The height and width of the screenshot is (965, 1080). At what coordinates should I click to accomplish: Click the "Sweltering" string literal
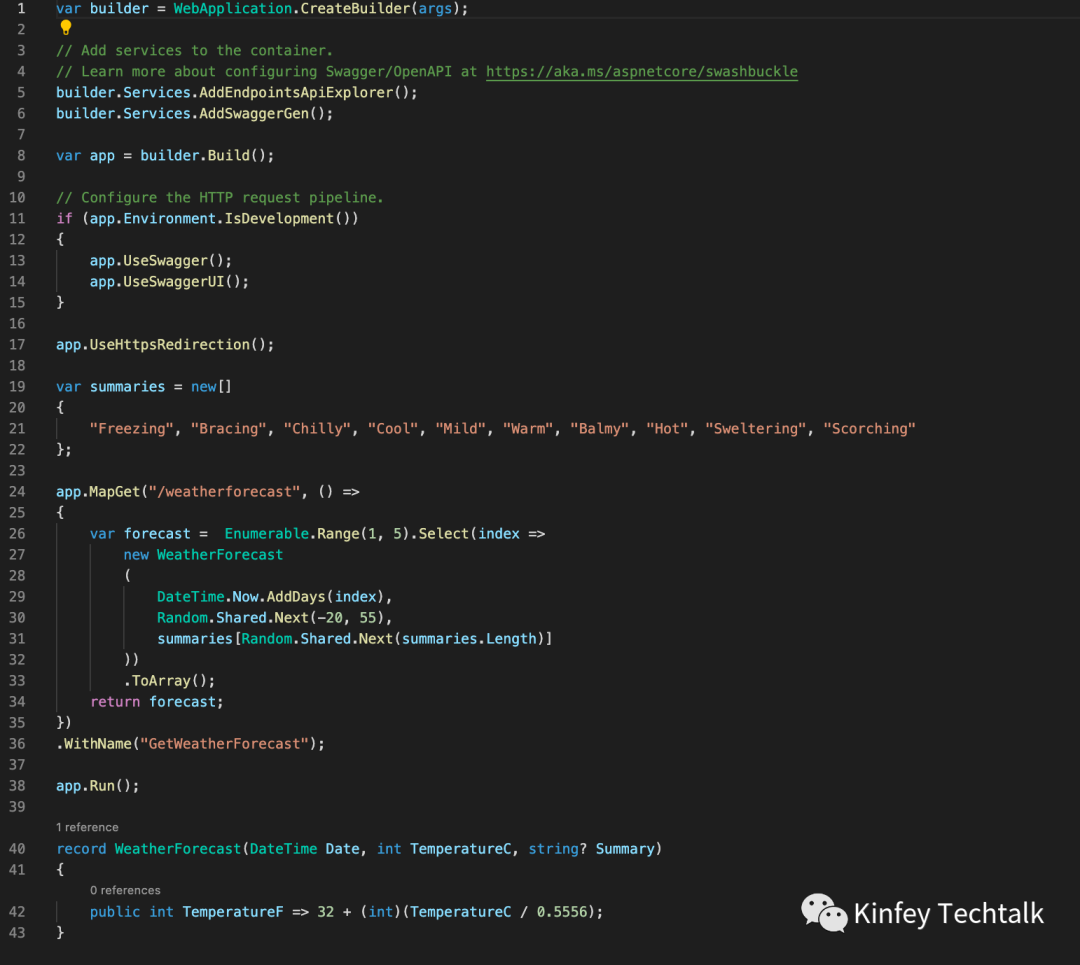coord(756,428)
